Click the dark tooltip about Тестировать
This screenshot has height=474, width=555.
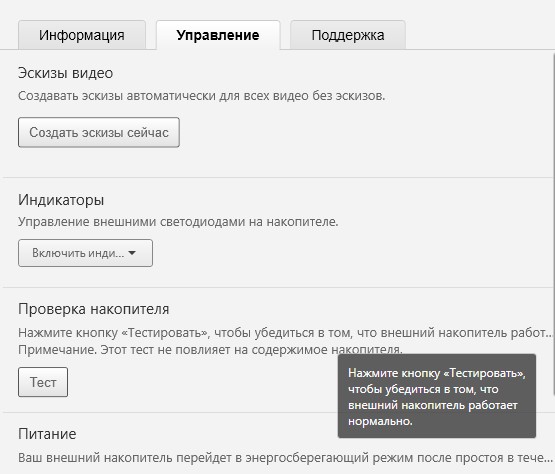click(437, 396)
